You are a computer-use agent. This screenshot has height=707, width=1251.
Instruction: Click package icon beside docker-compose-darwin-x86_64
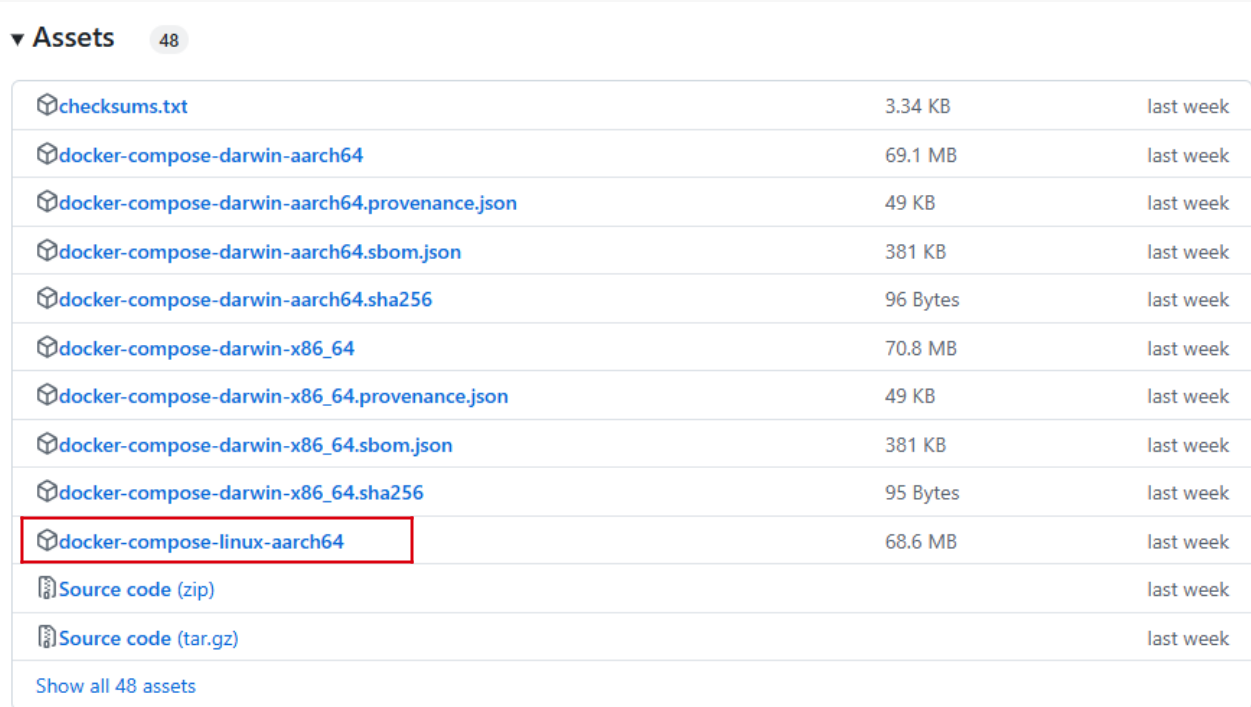47,347
